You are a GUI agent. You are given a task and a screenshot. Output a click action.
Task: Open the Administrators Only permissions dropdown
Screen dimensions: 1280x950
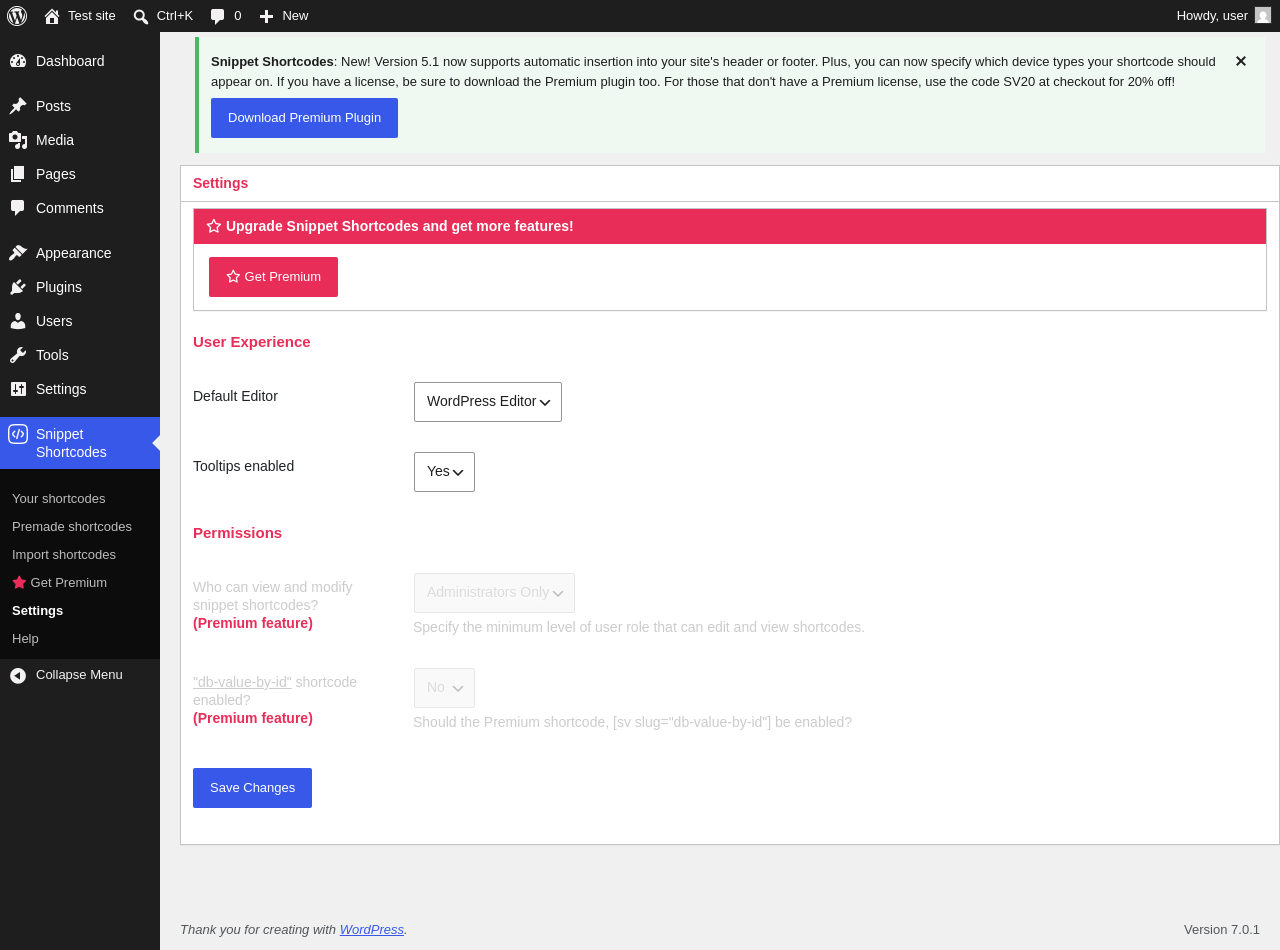(494, 593)
